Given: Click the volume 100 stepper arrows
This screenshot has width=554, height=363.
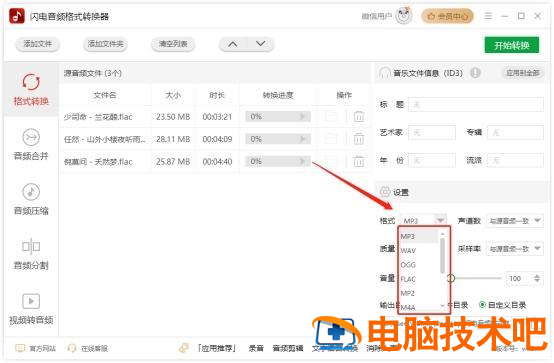Looking at the screenshot, I should pos(537,278).
